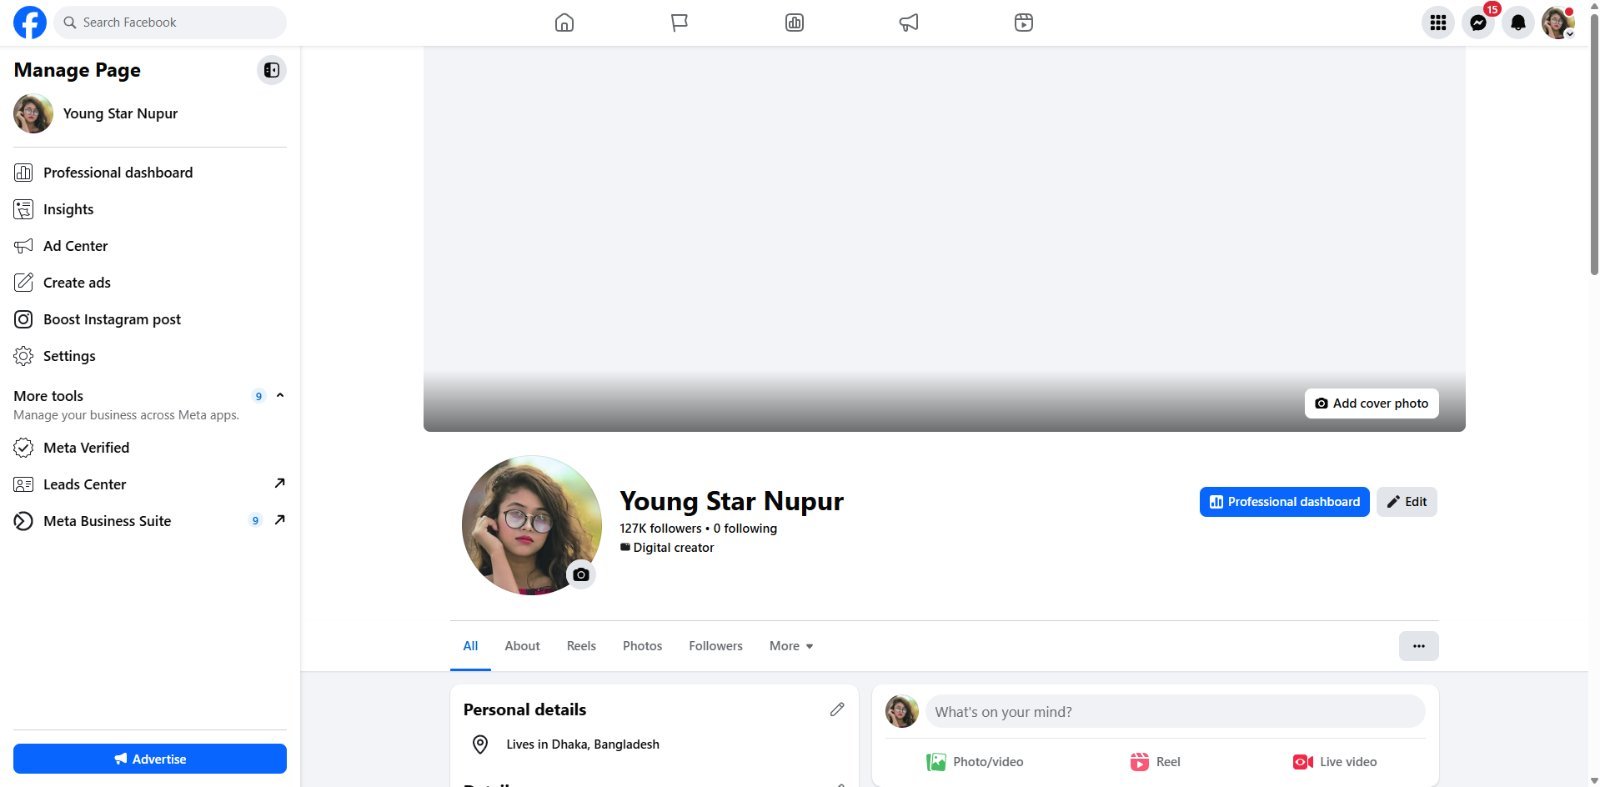
Task: Click into What's on your mind field
Action: click(x=1175, y=712)
